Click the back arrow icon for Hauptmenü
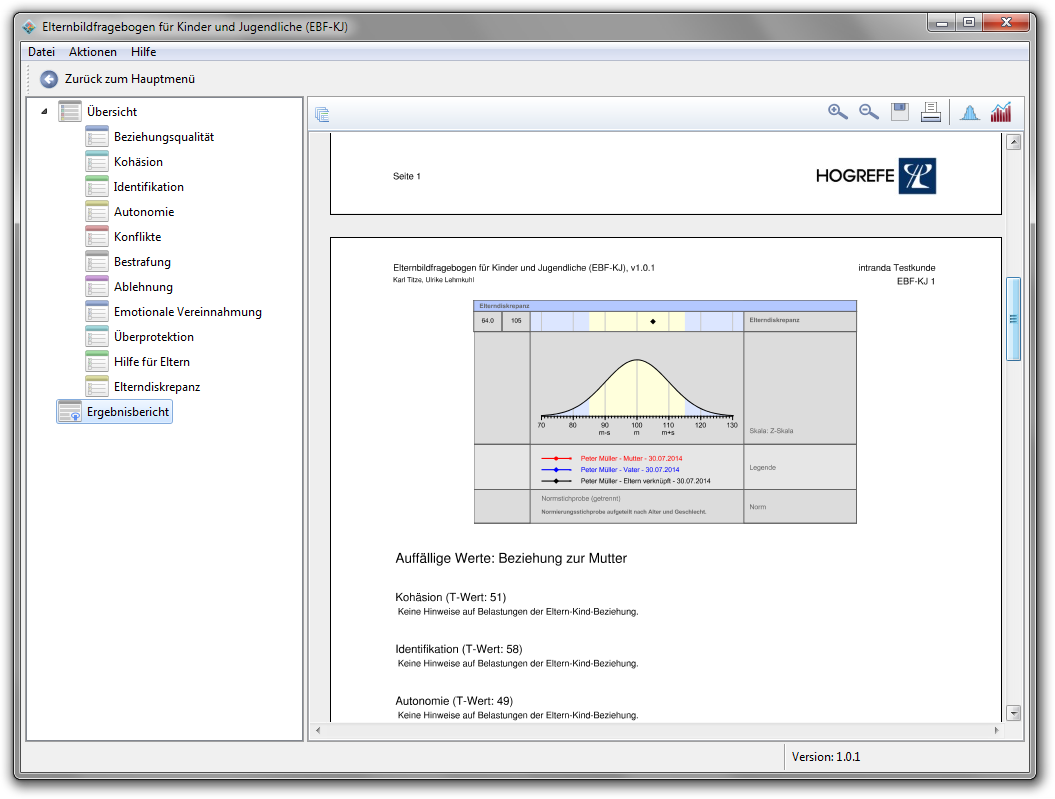This screenshot has height=799, width=1055. pyautogui.click(x=49, y=79)
